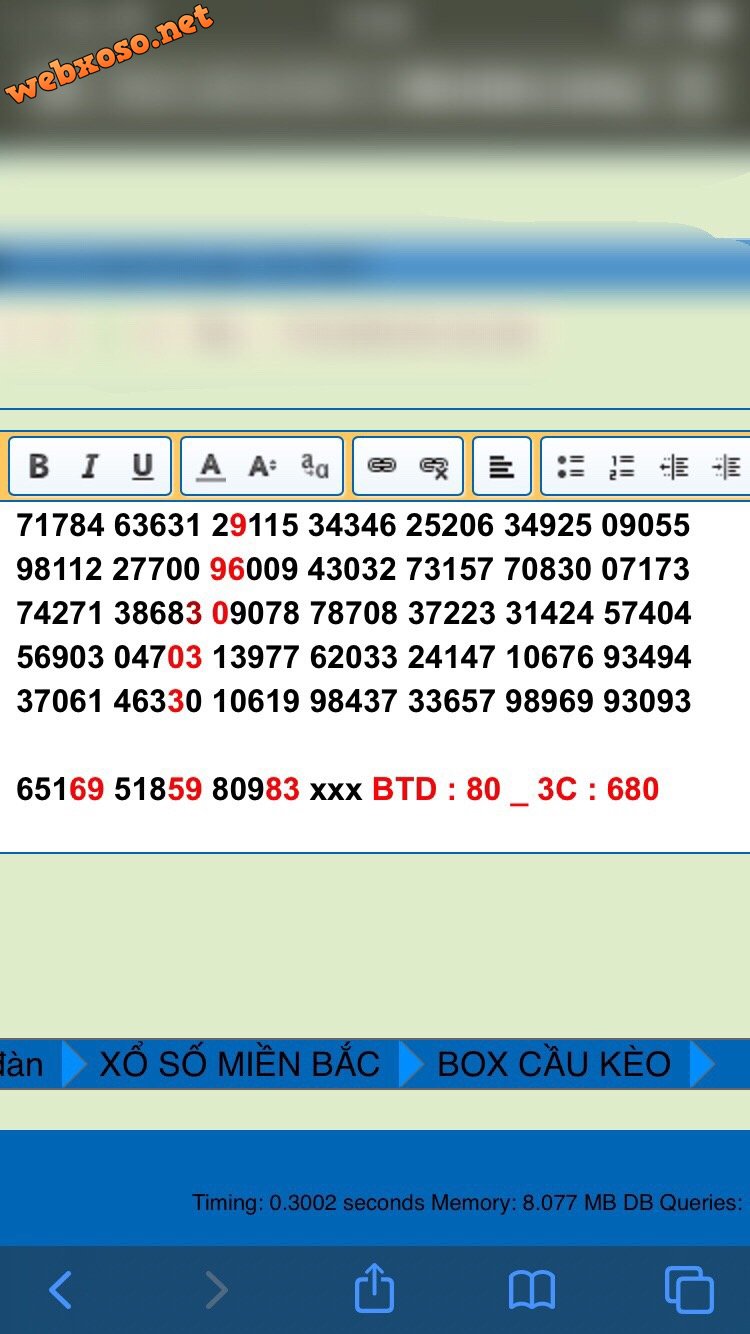Tap the Safari share icon
Image resolution: width=750 pixels, height=1334 pixels.
coord(374,1288)
